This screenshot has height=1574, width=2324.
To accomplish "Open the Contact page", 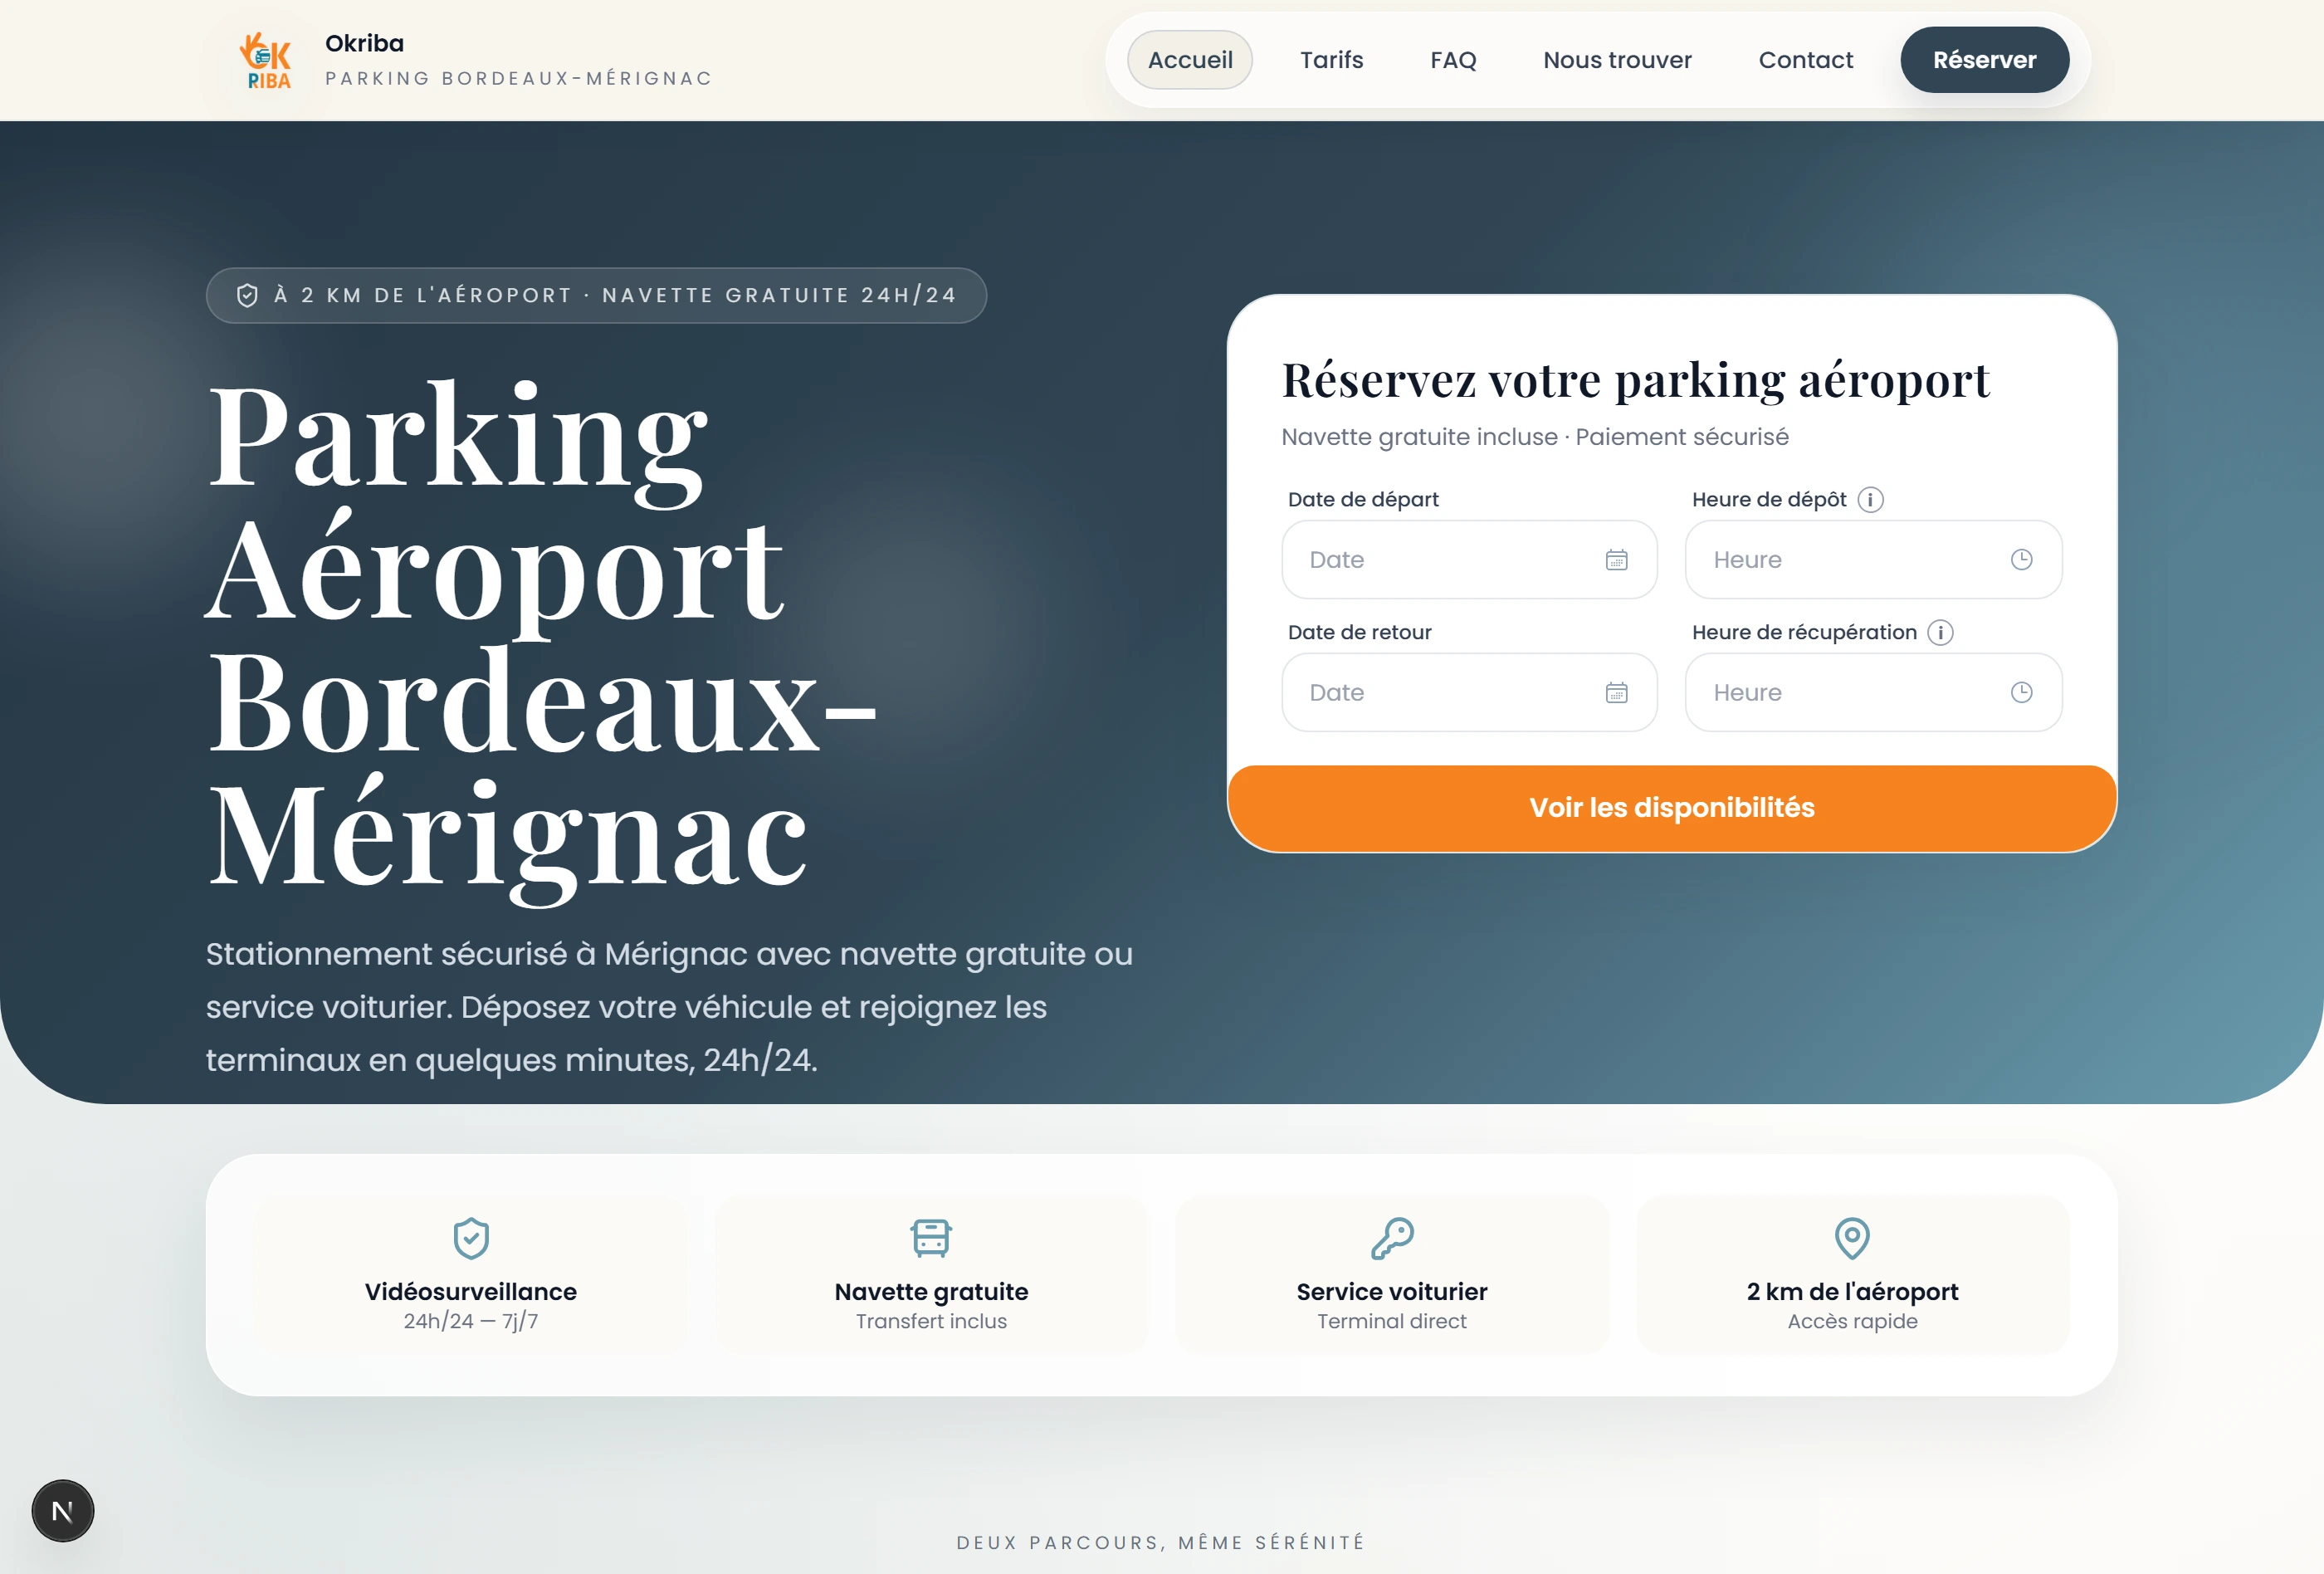I will [1805, 60].
